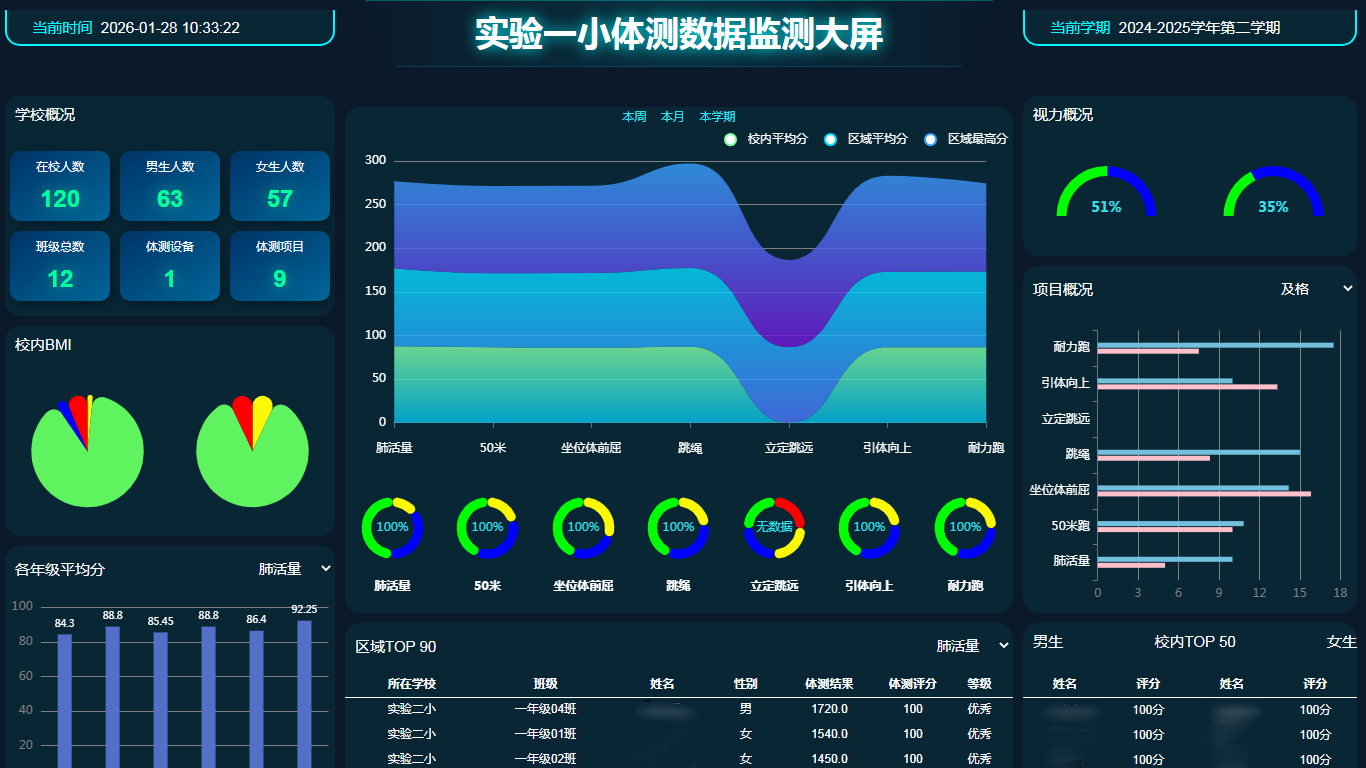Click the 耐力跑 donut ring chart

click(965, 527)
